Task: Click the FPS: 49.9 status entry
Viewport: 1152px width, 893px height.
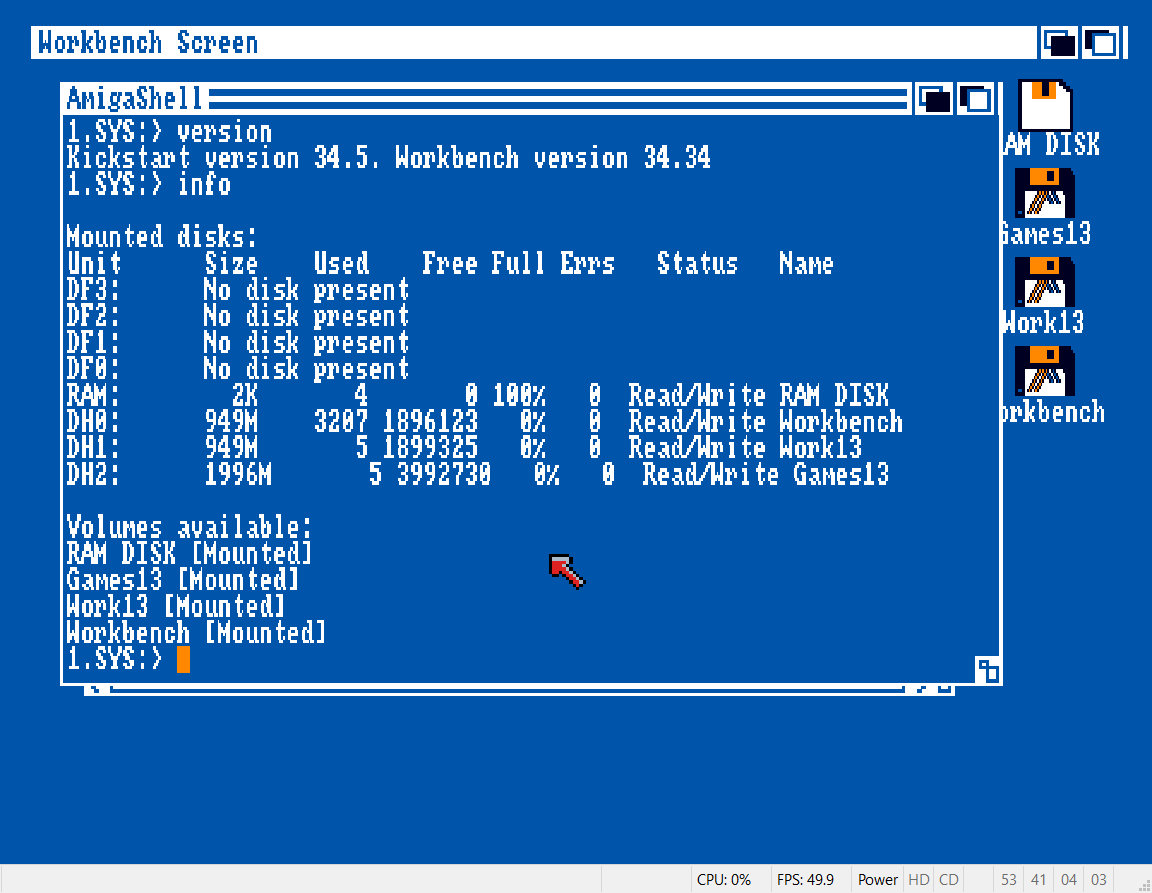Action: tap(805, 880)
